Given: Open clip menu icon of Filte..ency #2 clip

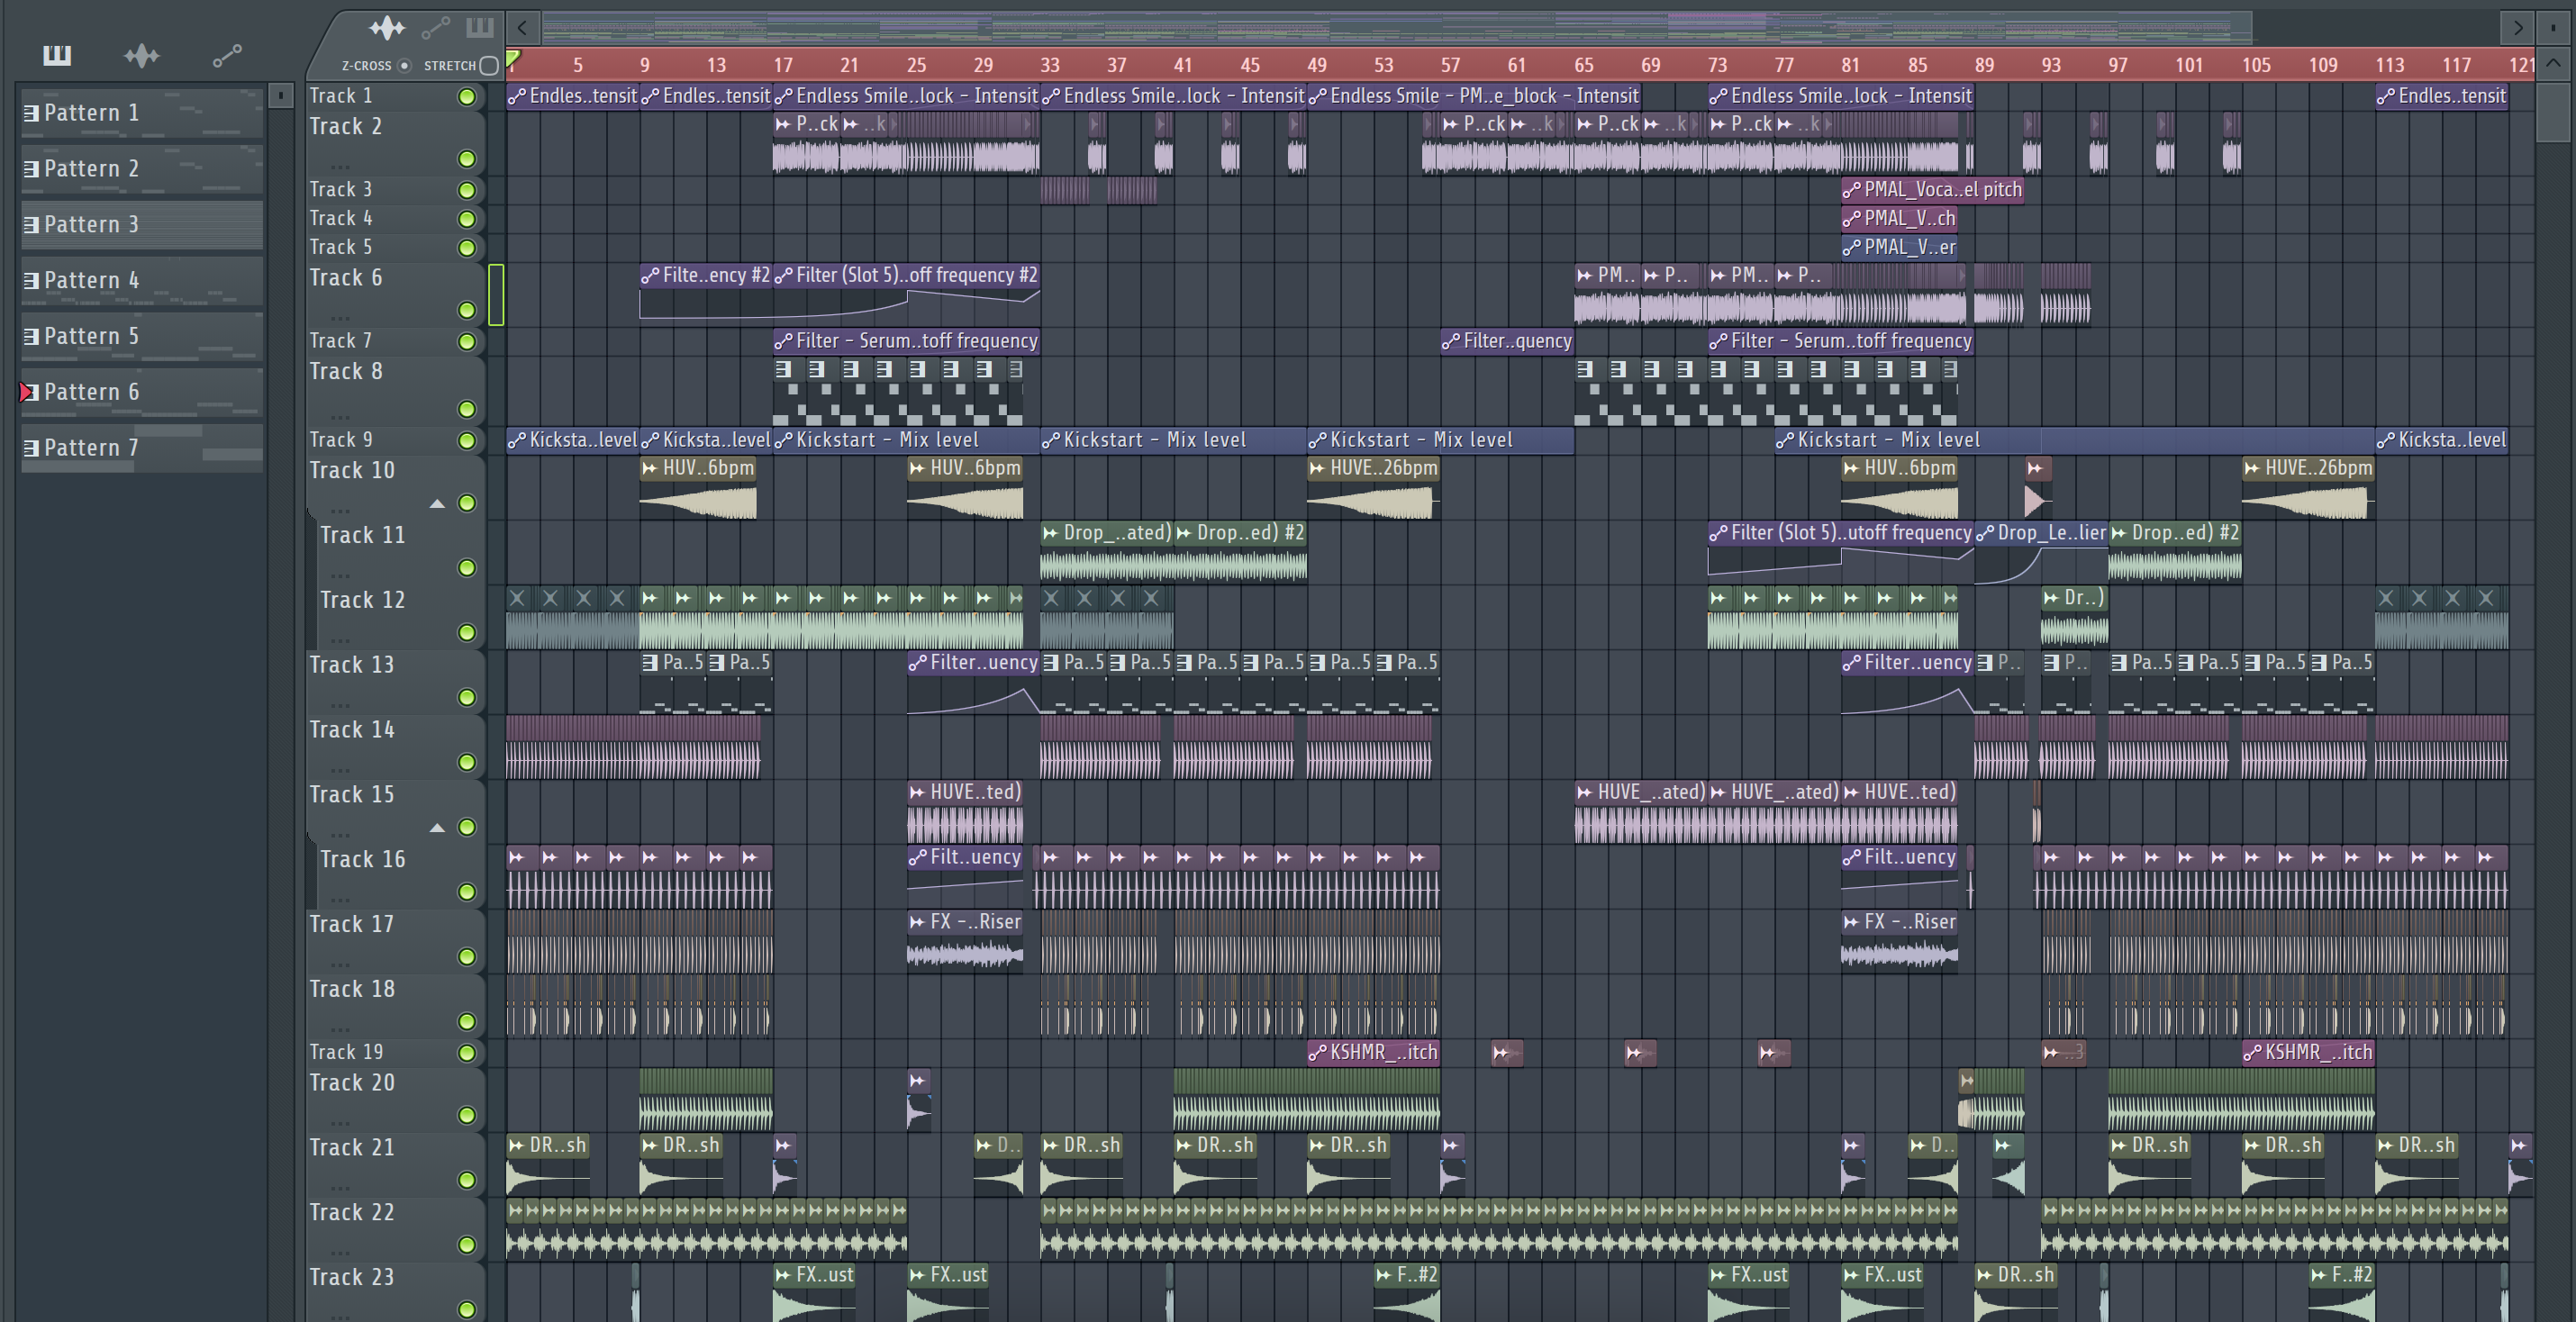Looking at the screenshot, I should tap(651, 276).
